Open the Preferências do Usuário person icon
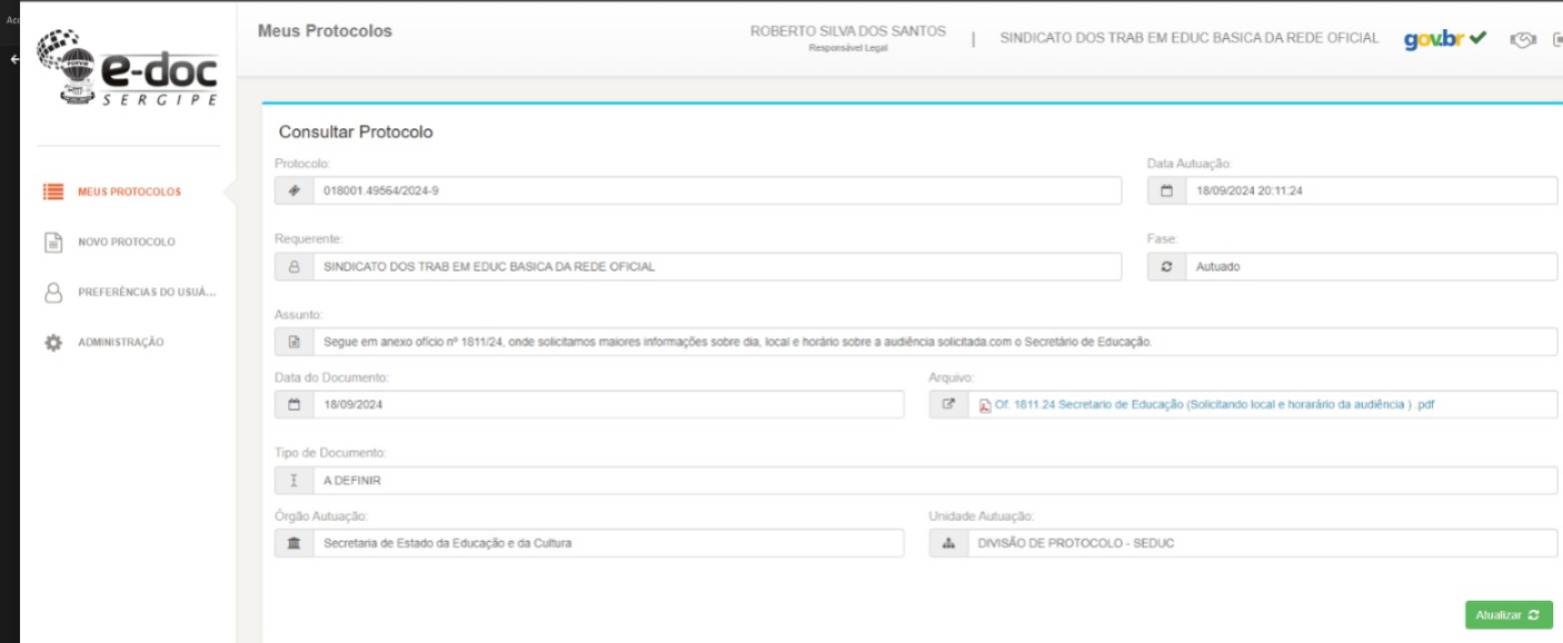 point(54,292)
